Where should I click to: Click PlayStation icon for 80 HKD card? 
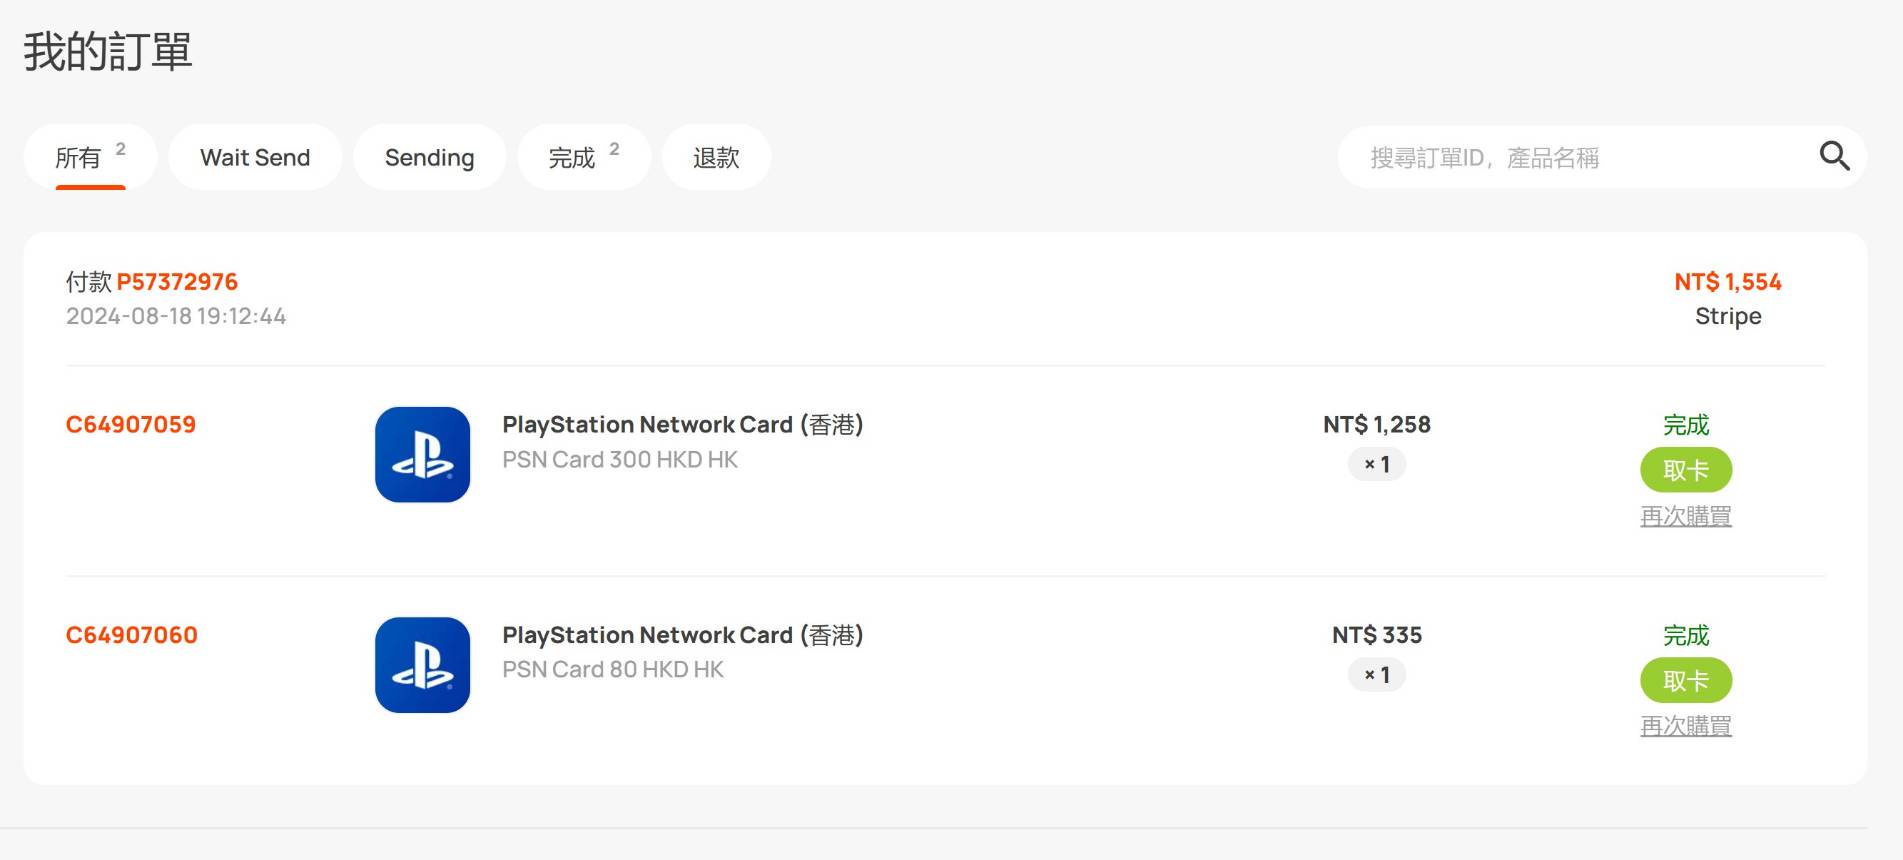pos(422,664)
